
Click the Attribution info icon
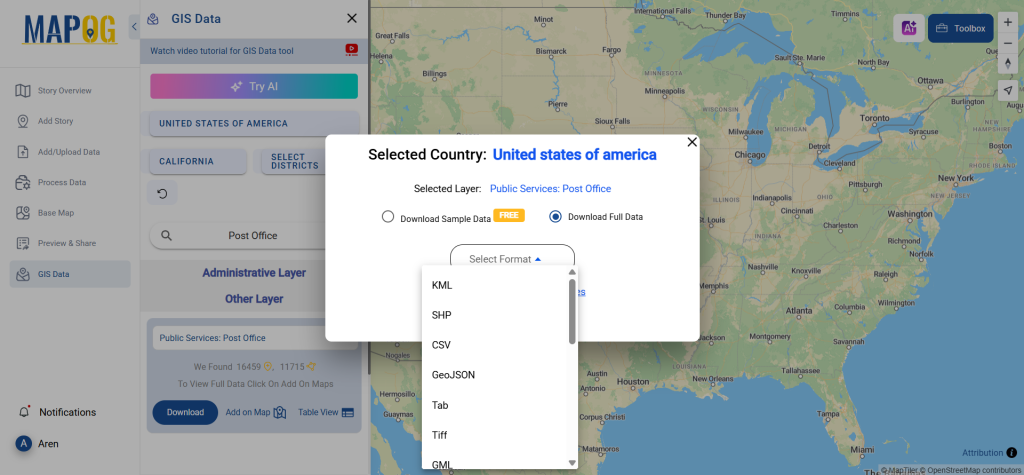pyautogui.click(x=1012, y=453)
